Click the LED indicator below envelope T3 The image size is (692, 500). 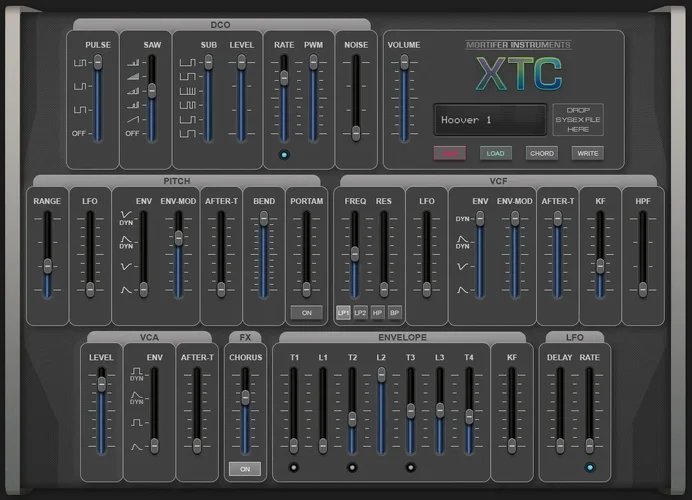click(x=410, y=467)
